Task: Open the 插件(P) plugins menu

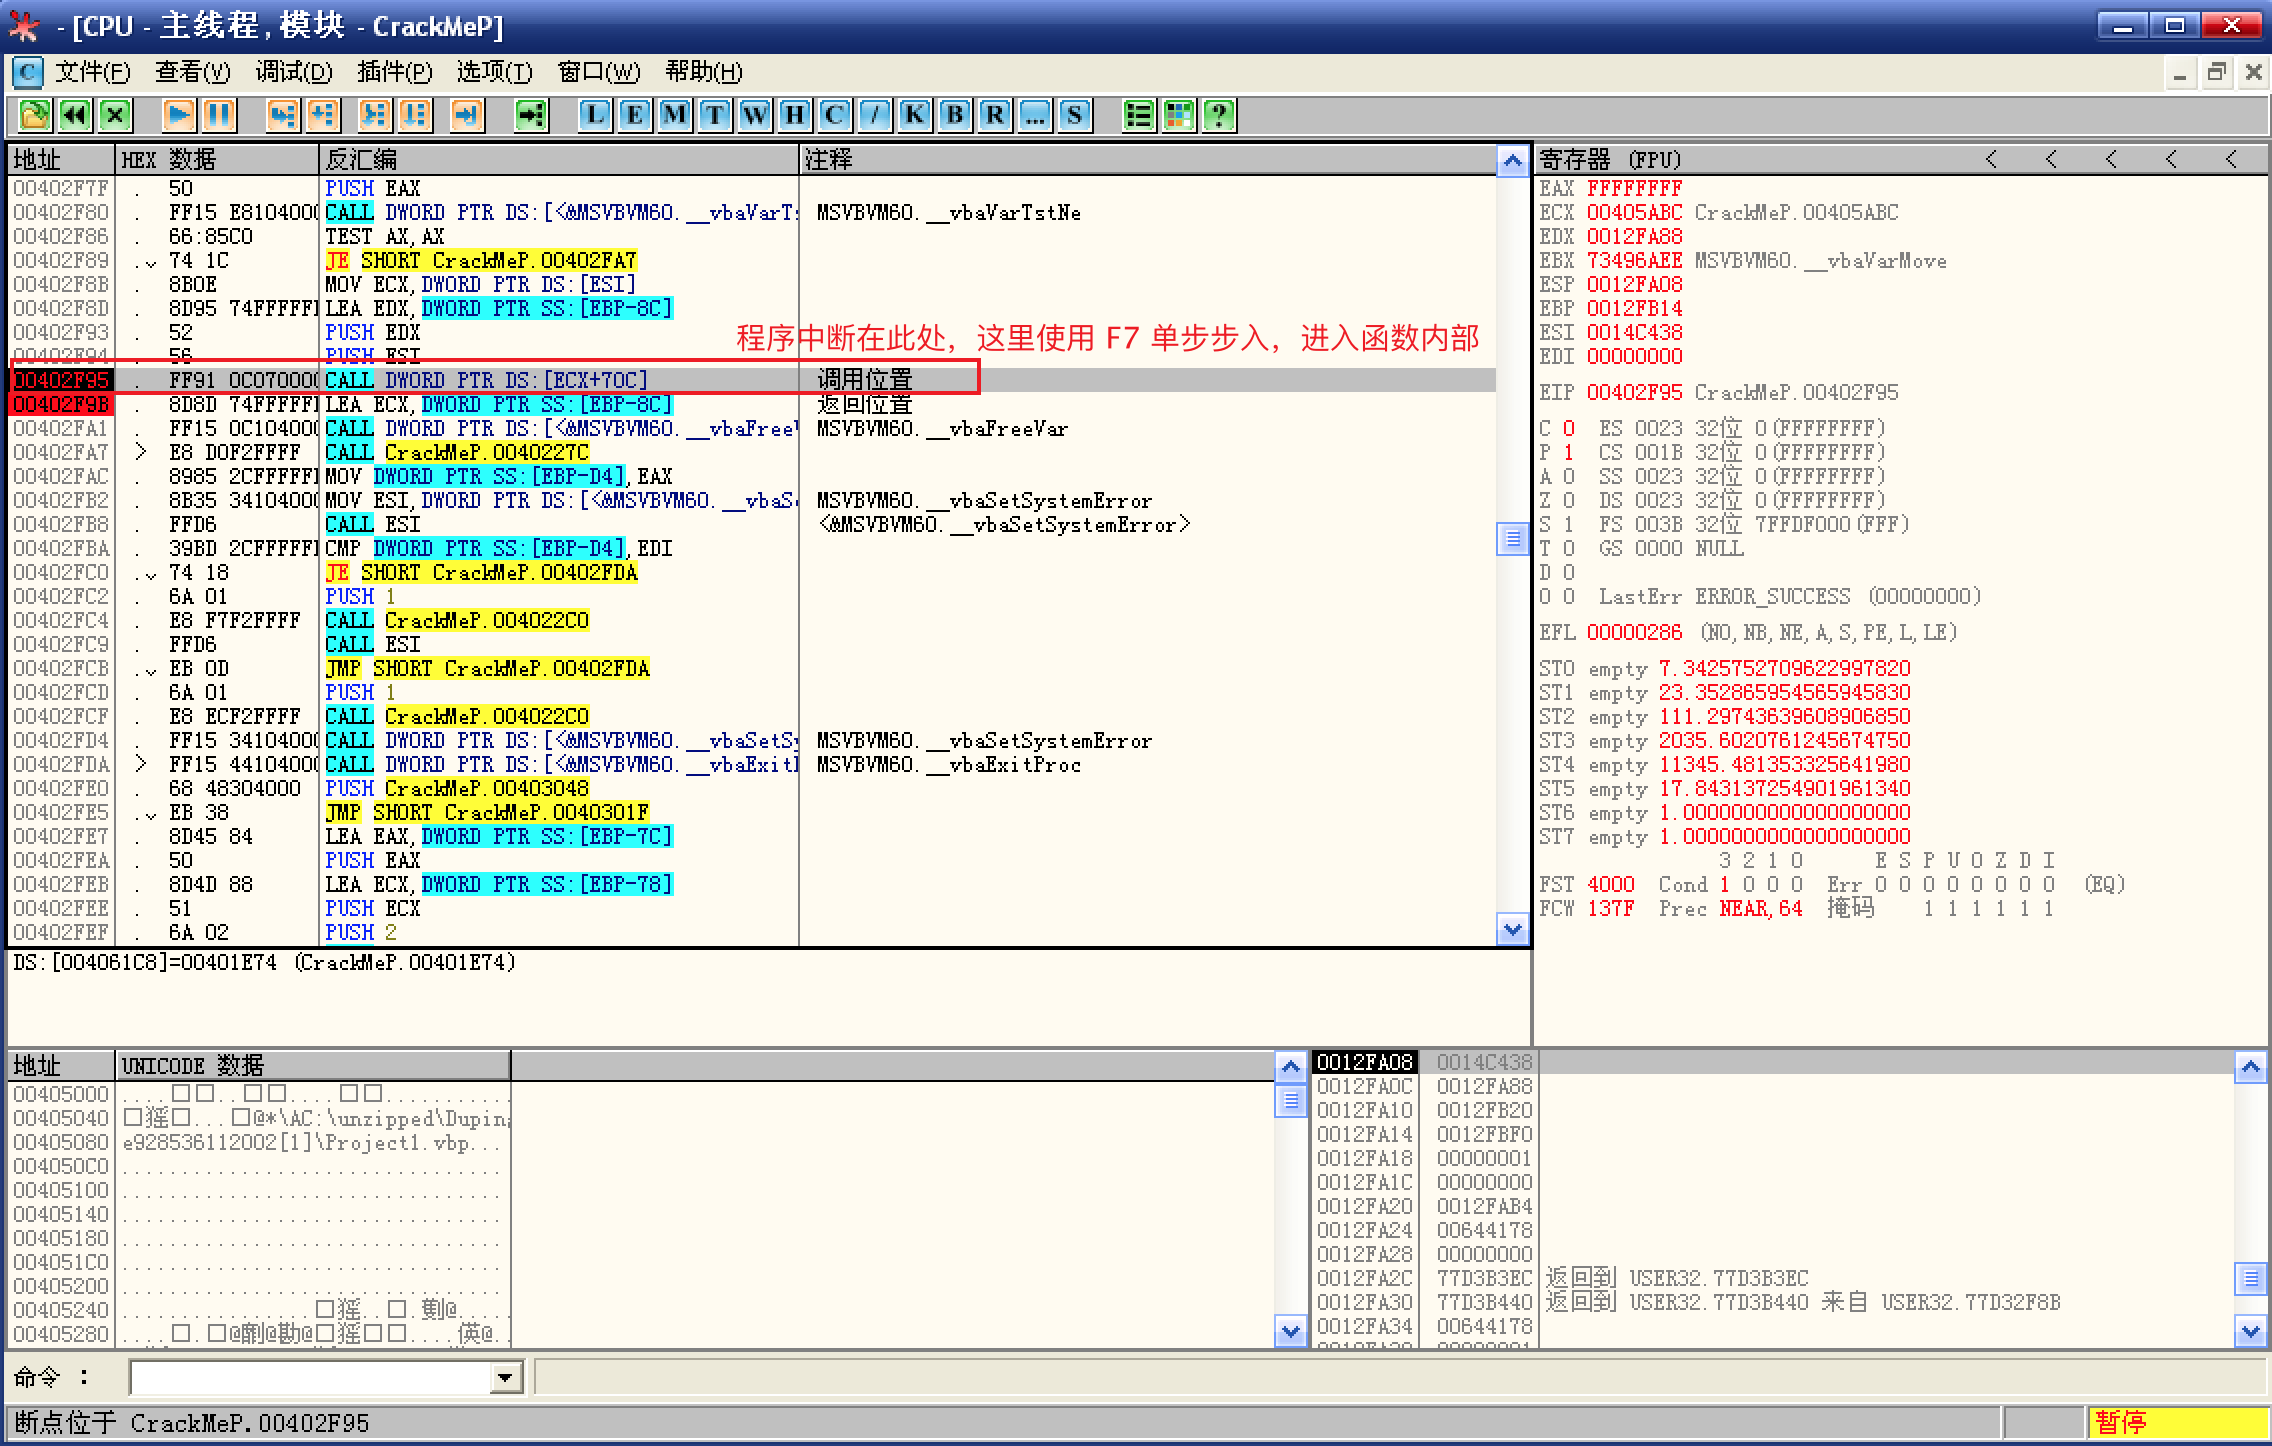Action: pyautogui.click(x=394, y=72)
